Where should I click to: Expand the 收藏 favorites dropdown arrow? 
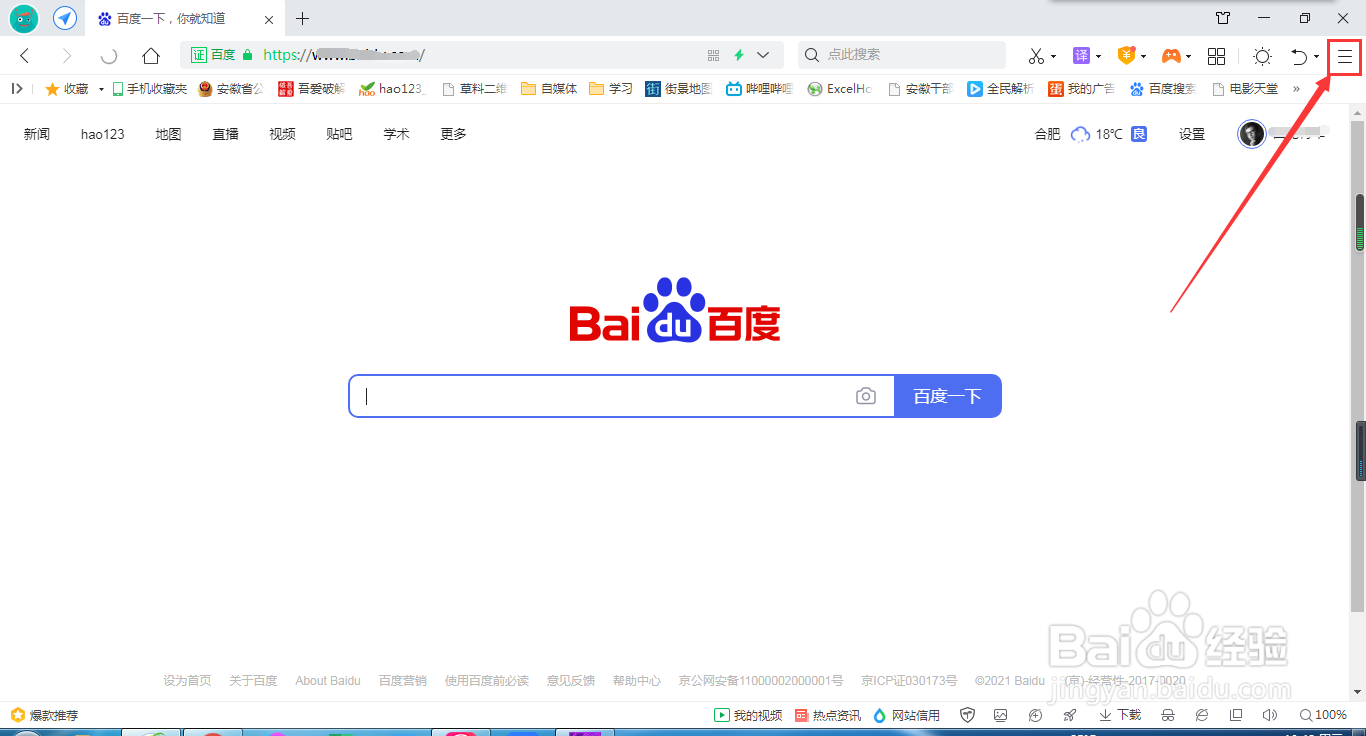pyautogui.click(x=100, y=88)
